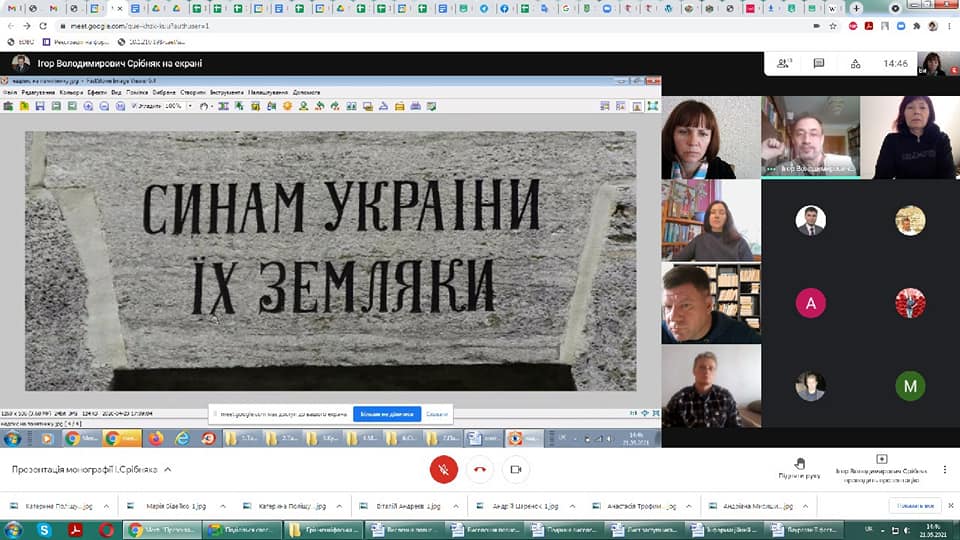Raise hand using the hand icon
The image size is (960, 540).
[799, 463]
